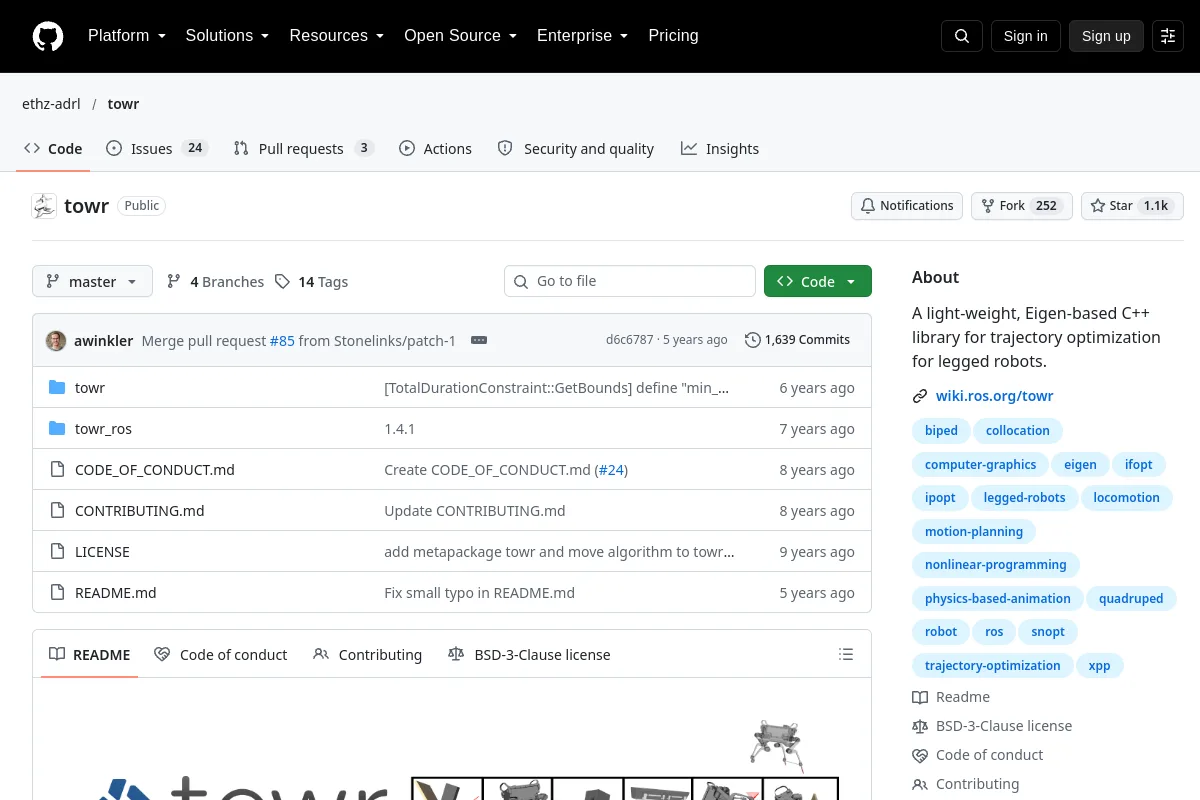Open the Security and quality tab

click(576, 149)
